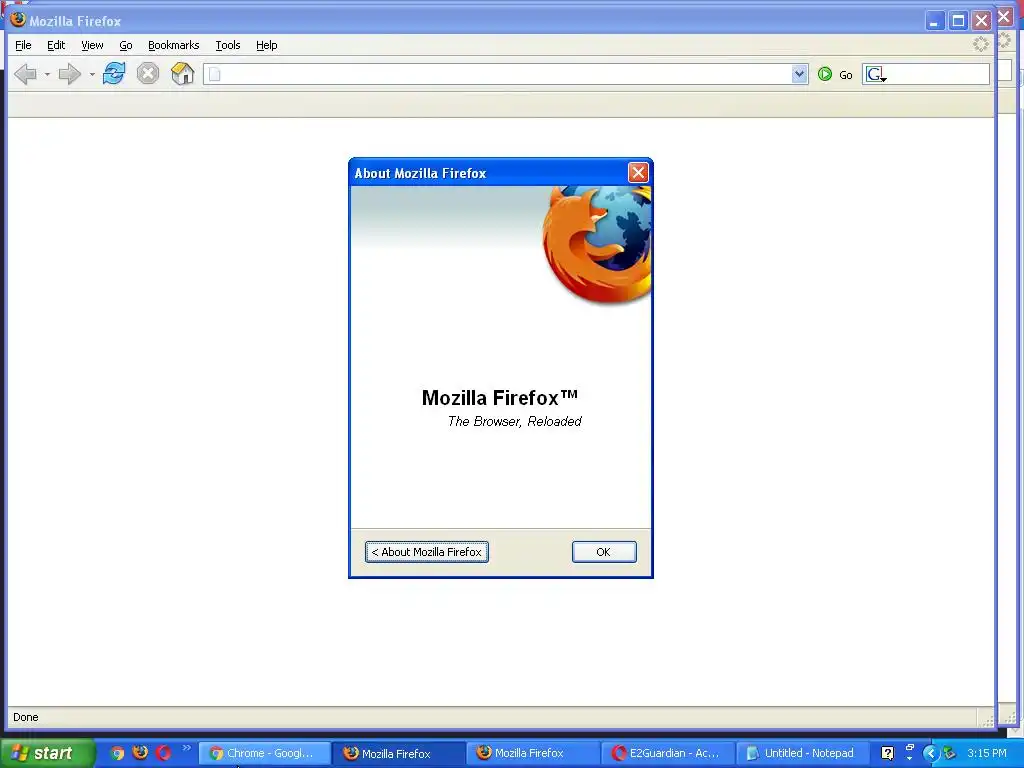Close the main Mozilla Firefox window
The image size is (1024, 768).
[982, 21]
